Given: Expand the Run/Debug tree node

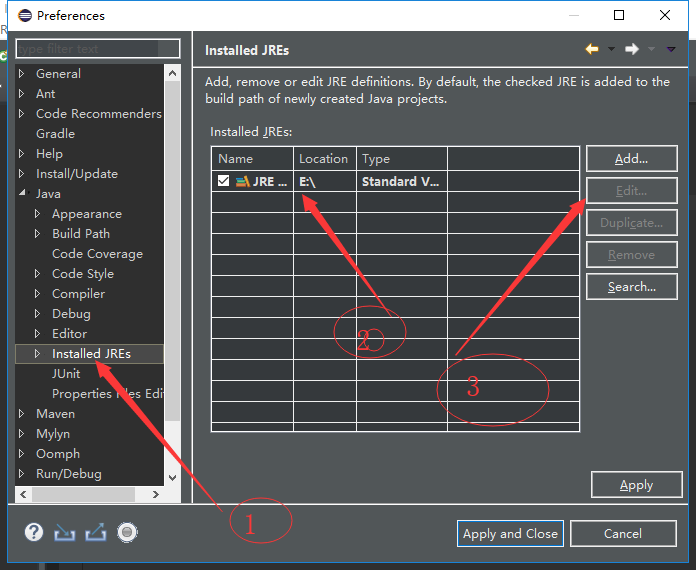Looking at the screenshot, I should [21, 473].
